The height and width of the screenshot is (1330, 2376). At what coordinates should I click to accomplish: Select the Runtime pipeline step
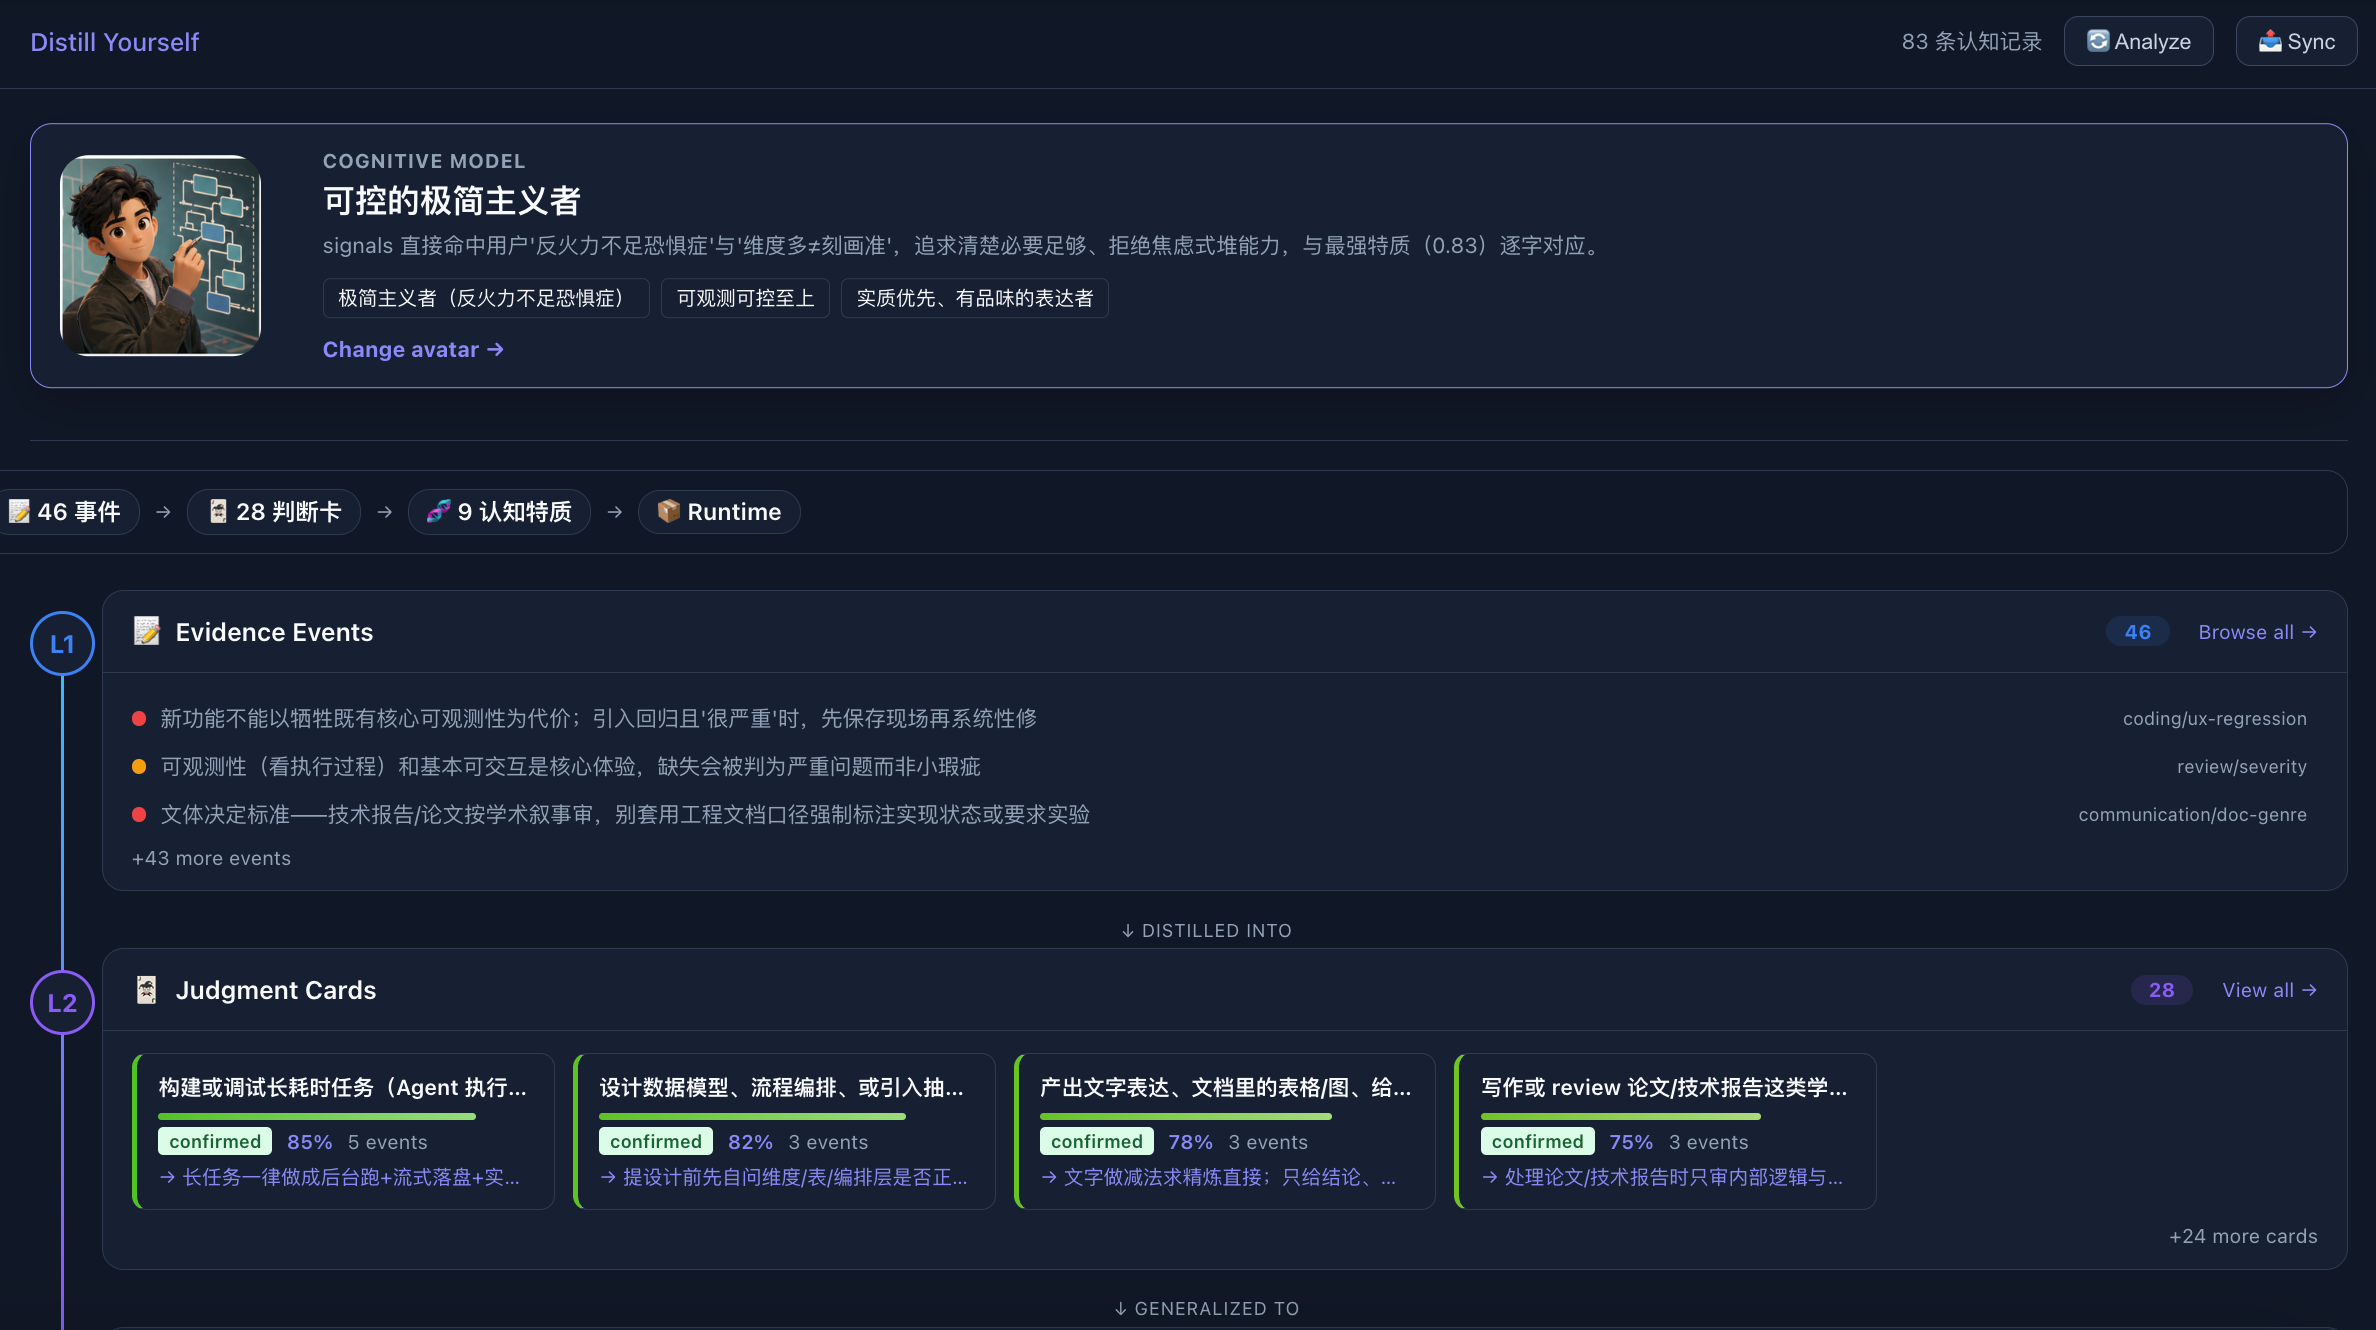pyautogui.click(x=719, y=512)
